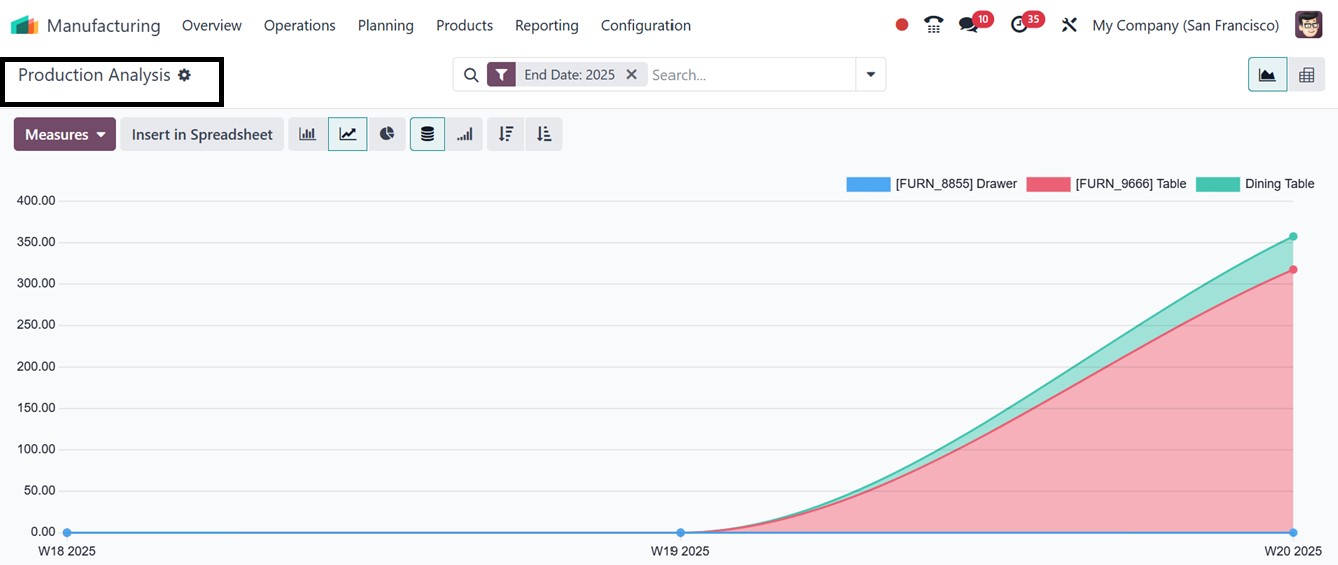Open the Configuration menu
The height and width of the screenshot is (565, 1338).
click(x=645, y=25)
